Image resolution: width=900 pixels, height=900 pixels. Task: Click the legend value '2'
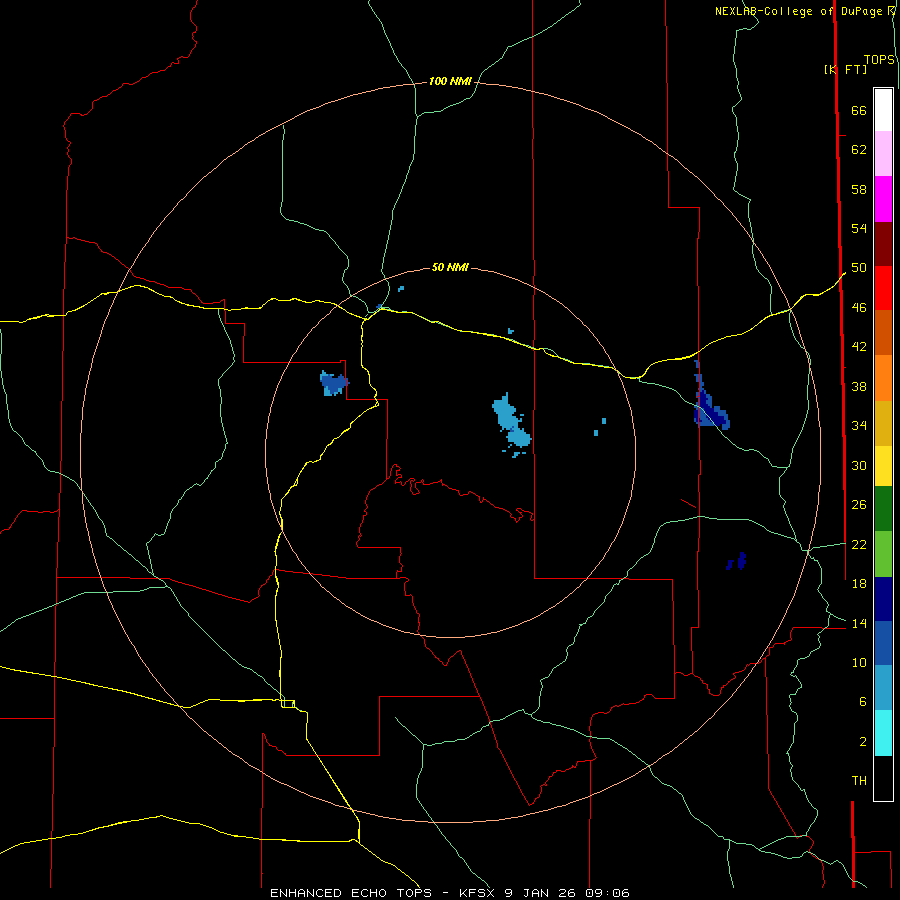click(x=863, y=741)
